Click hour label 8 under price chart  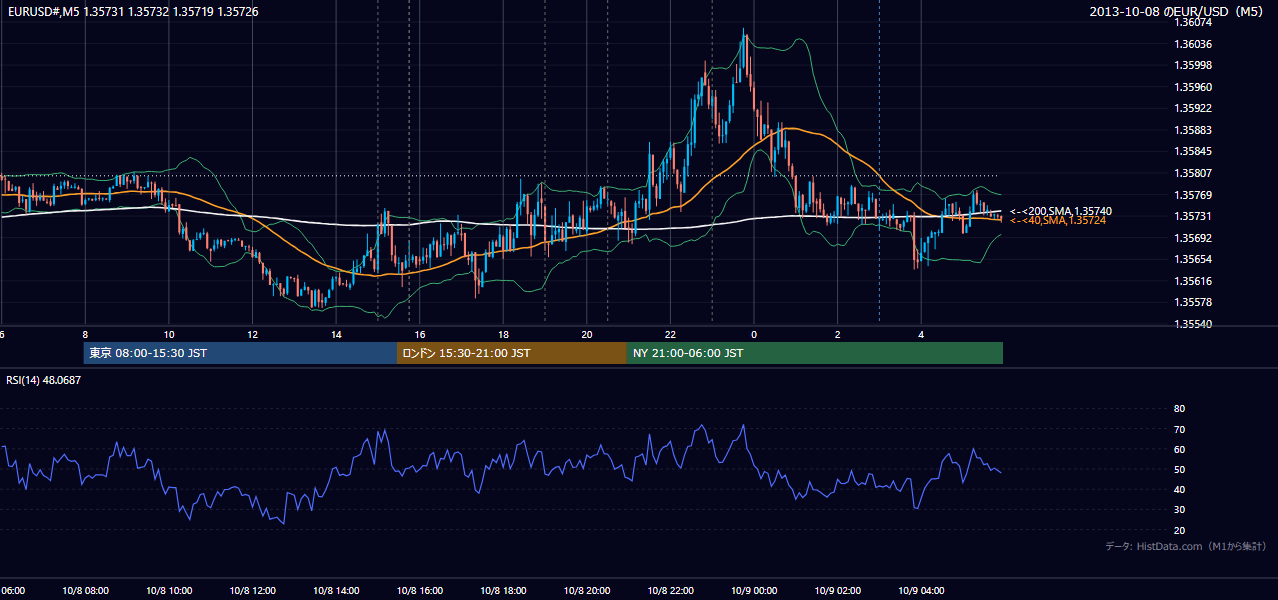tap(85, 335)
